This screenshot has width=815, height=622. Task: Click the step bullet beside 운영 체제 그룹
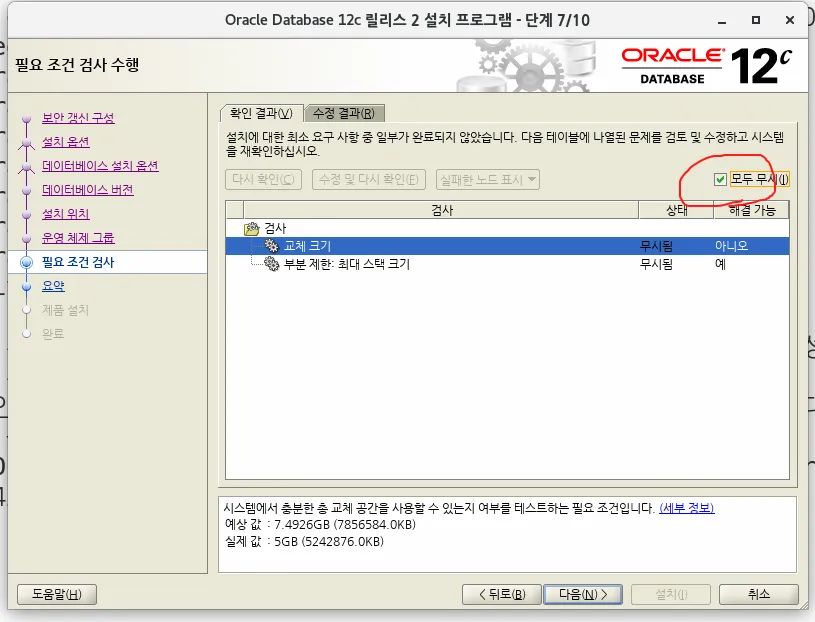tap(27, 239)
